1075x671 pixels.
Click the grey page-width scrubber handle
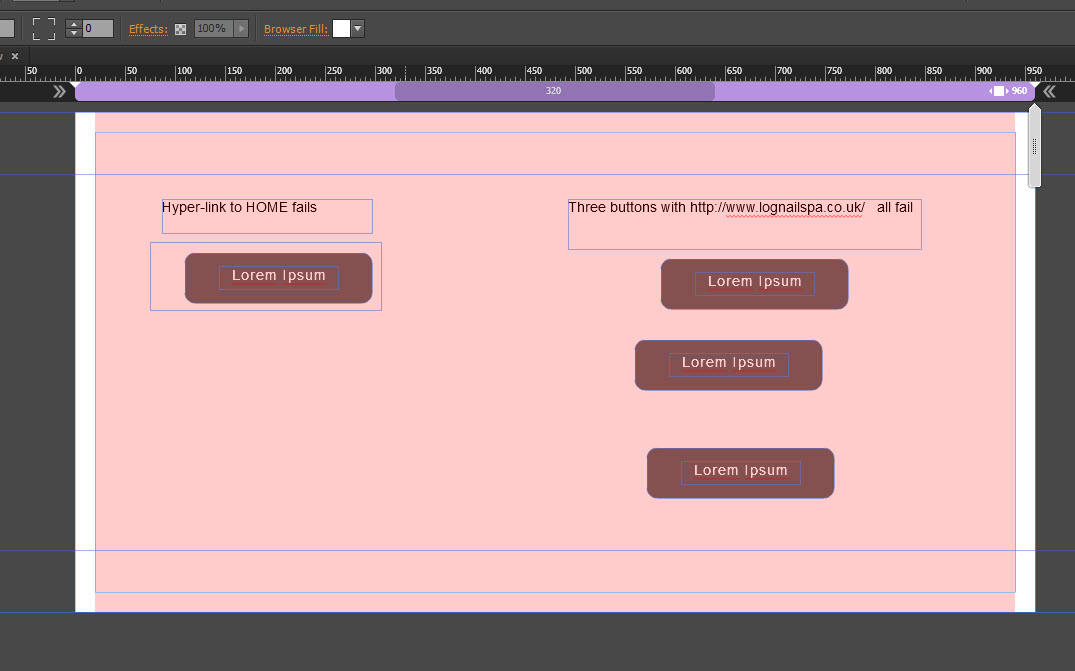1035,145
